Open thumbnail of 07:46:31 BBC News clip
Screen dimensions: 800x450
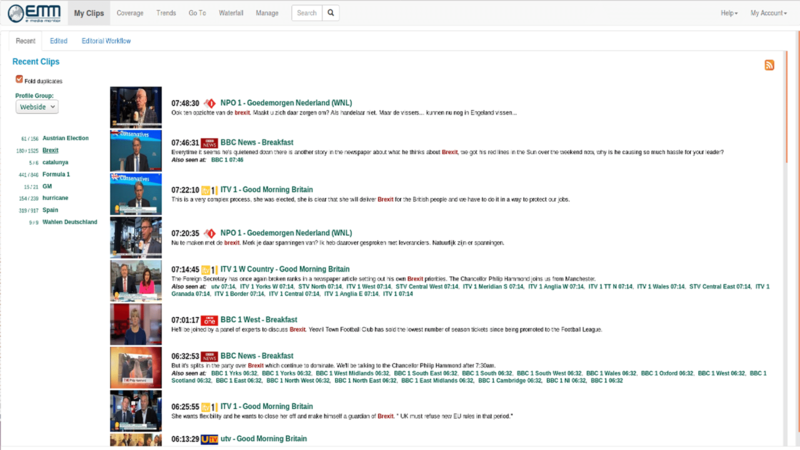coord(136,151)
